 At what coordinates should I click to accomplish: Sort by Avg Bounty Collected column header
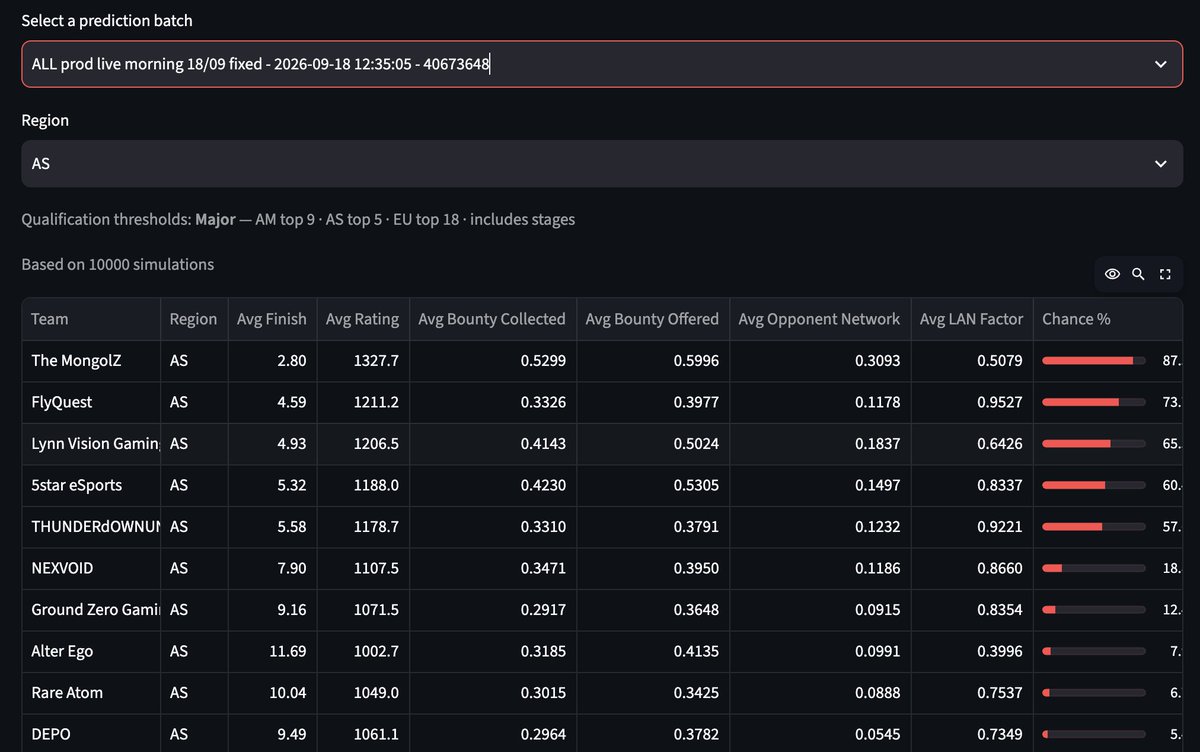[x=492, y=319]
